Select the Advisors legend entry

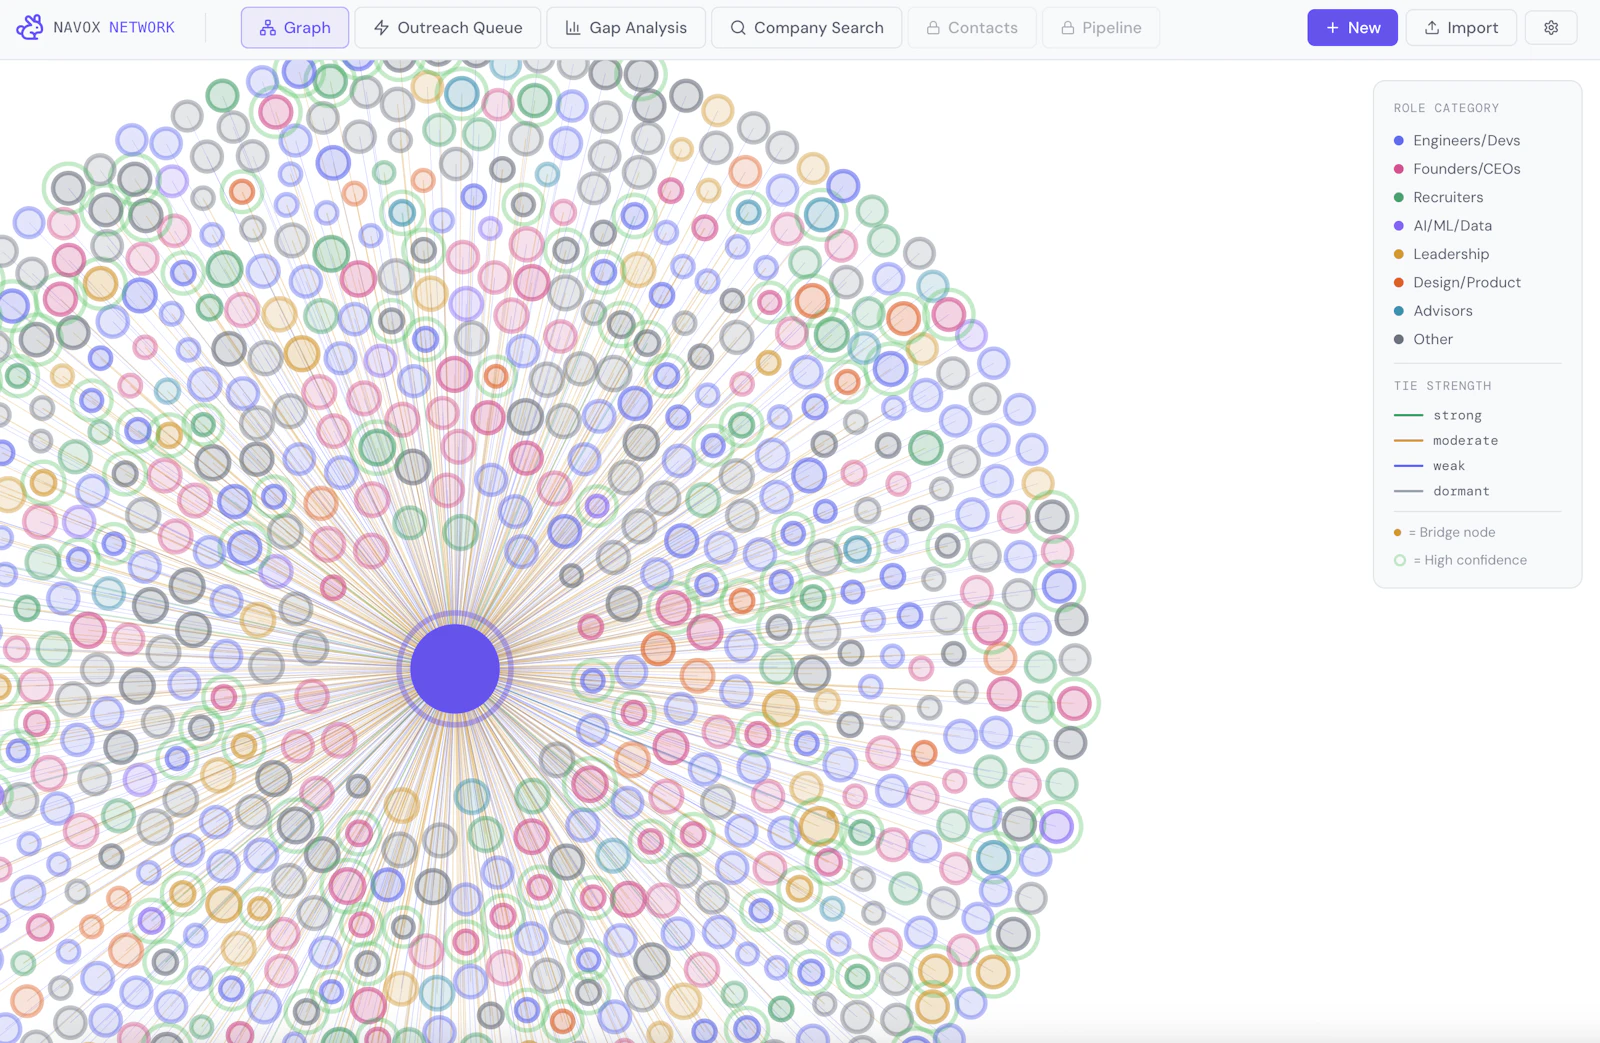click(1433, 311)
